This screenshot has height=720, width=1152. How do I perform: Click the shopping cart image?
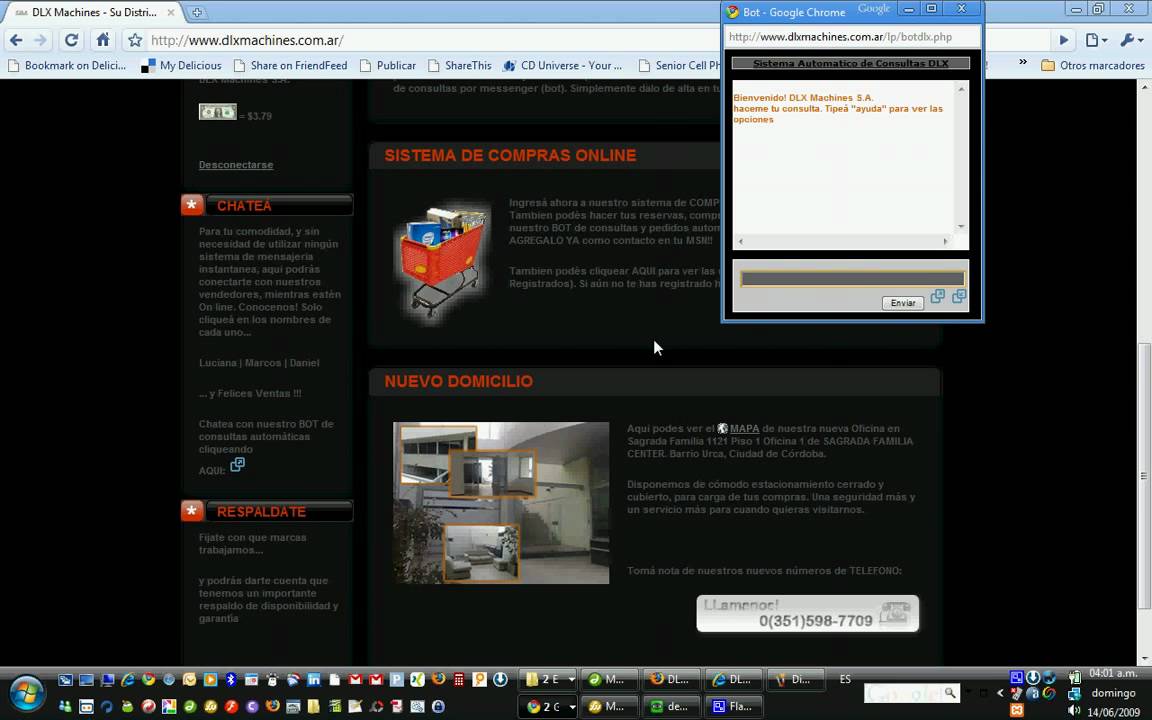[x=442, y=262]
